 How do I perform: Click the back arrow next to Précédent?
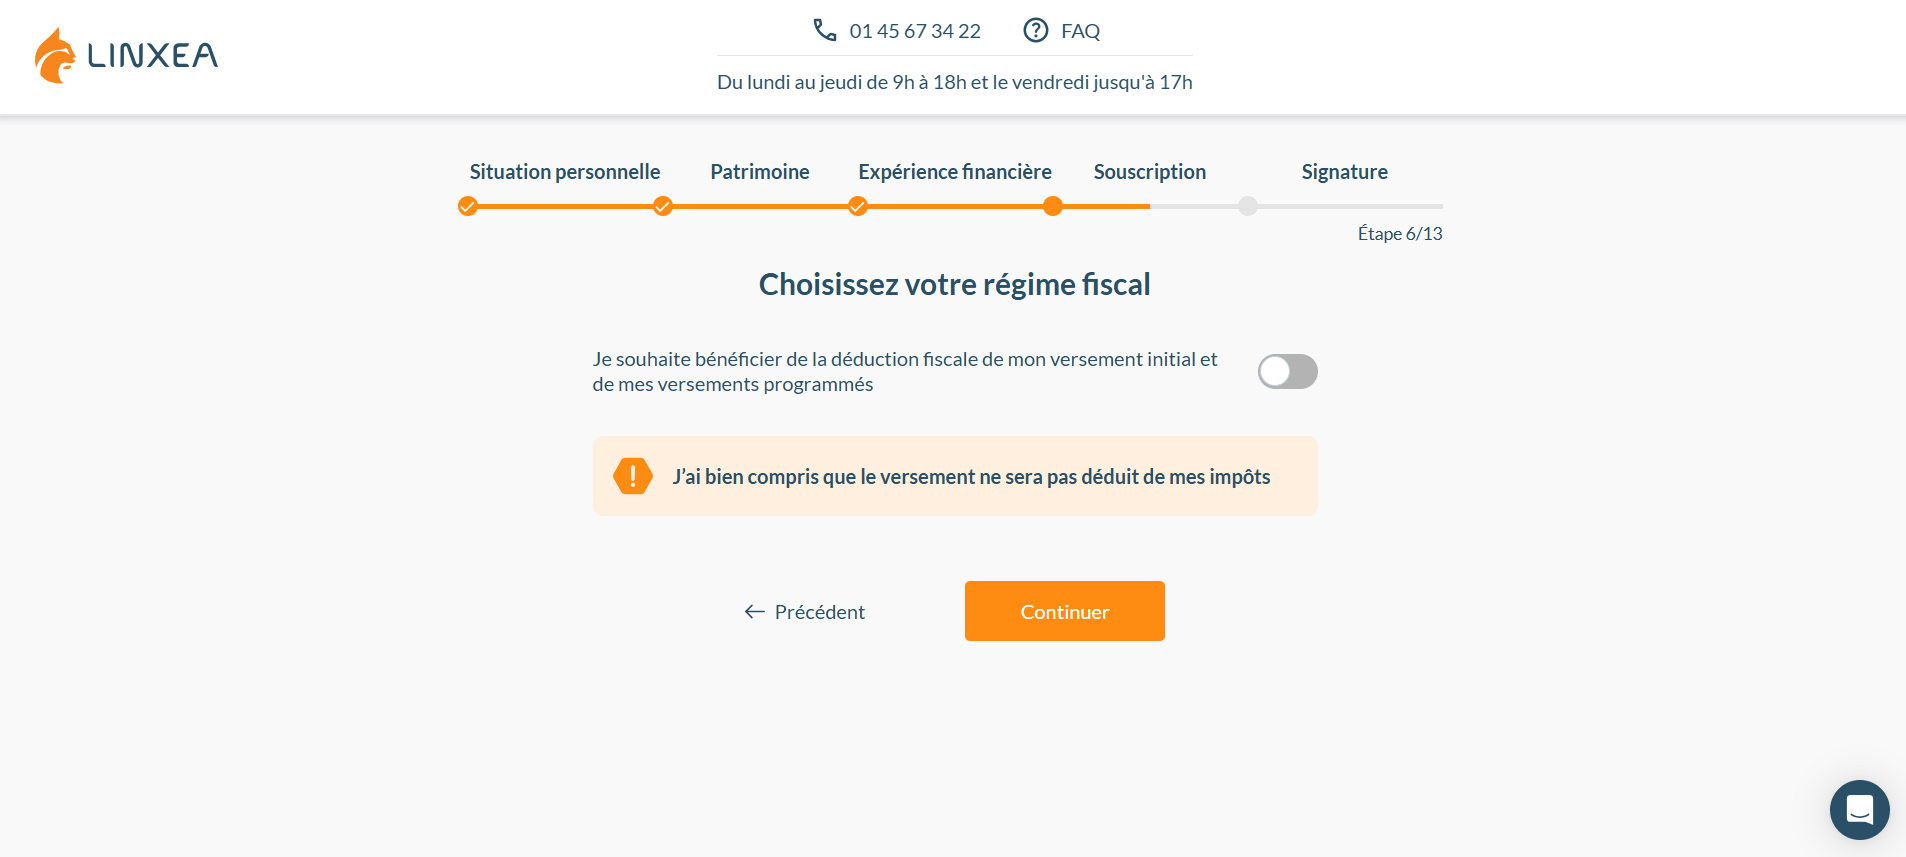pyautogui.click(x=753, y=611)
